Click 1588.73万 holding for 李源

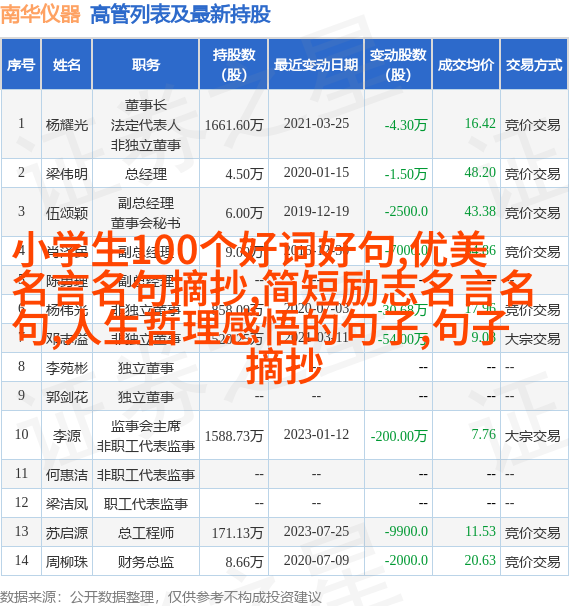(x=234, y=436)
